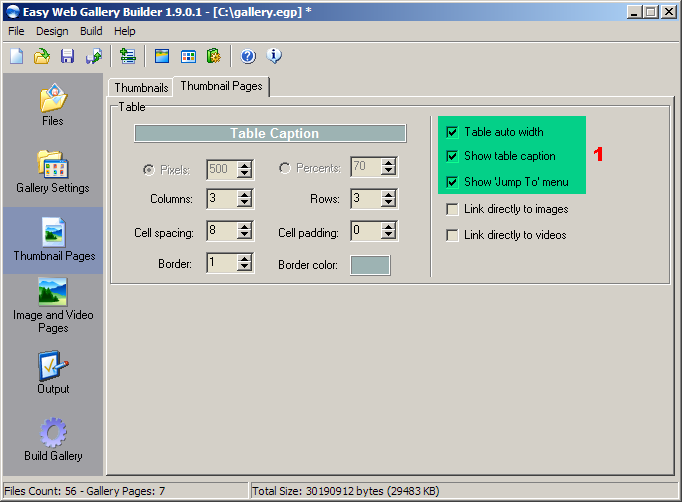
Task: Enable Link directly to images
Action: [452, 209]
